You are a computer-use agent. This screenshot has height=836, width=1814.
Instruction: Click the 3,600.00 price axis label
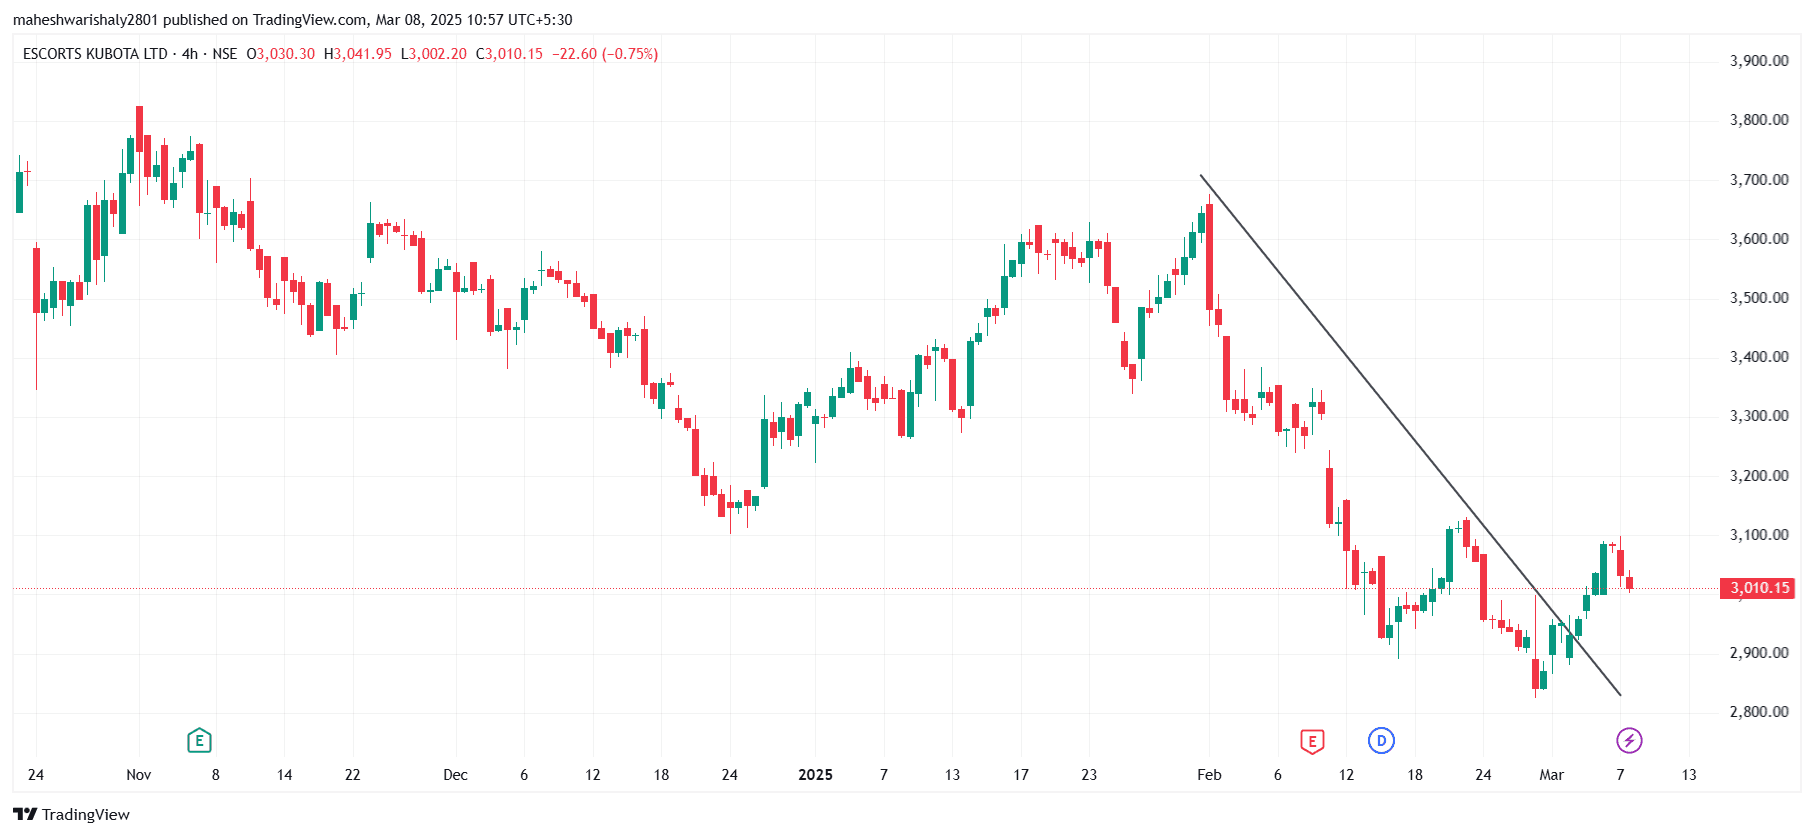point(1759,239)
